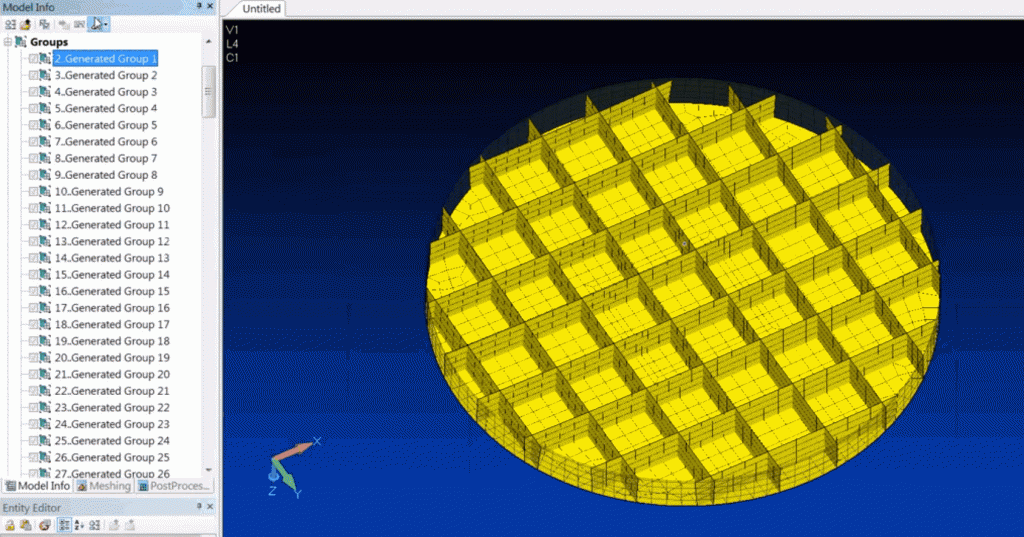Screen dimensions: 1024x537
Task: Collapse the Groups tree node
Action: [8, 42]
